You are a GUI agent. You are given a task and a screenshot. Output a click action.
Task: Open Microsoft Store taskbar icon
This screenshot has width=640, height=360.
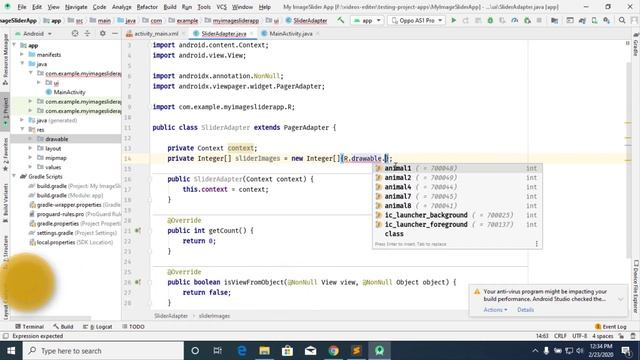click(x=287, y=351)
